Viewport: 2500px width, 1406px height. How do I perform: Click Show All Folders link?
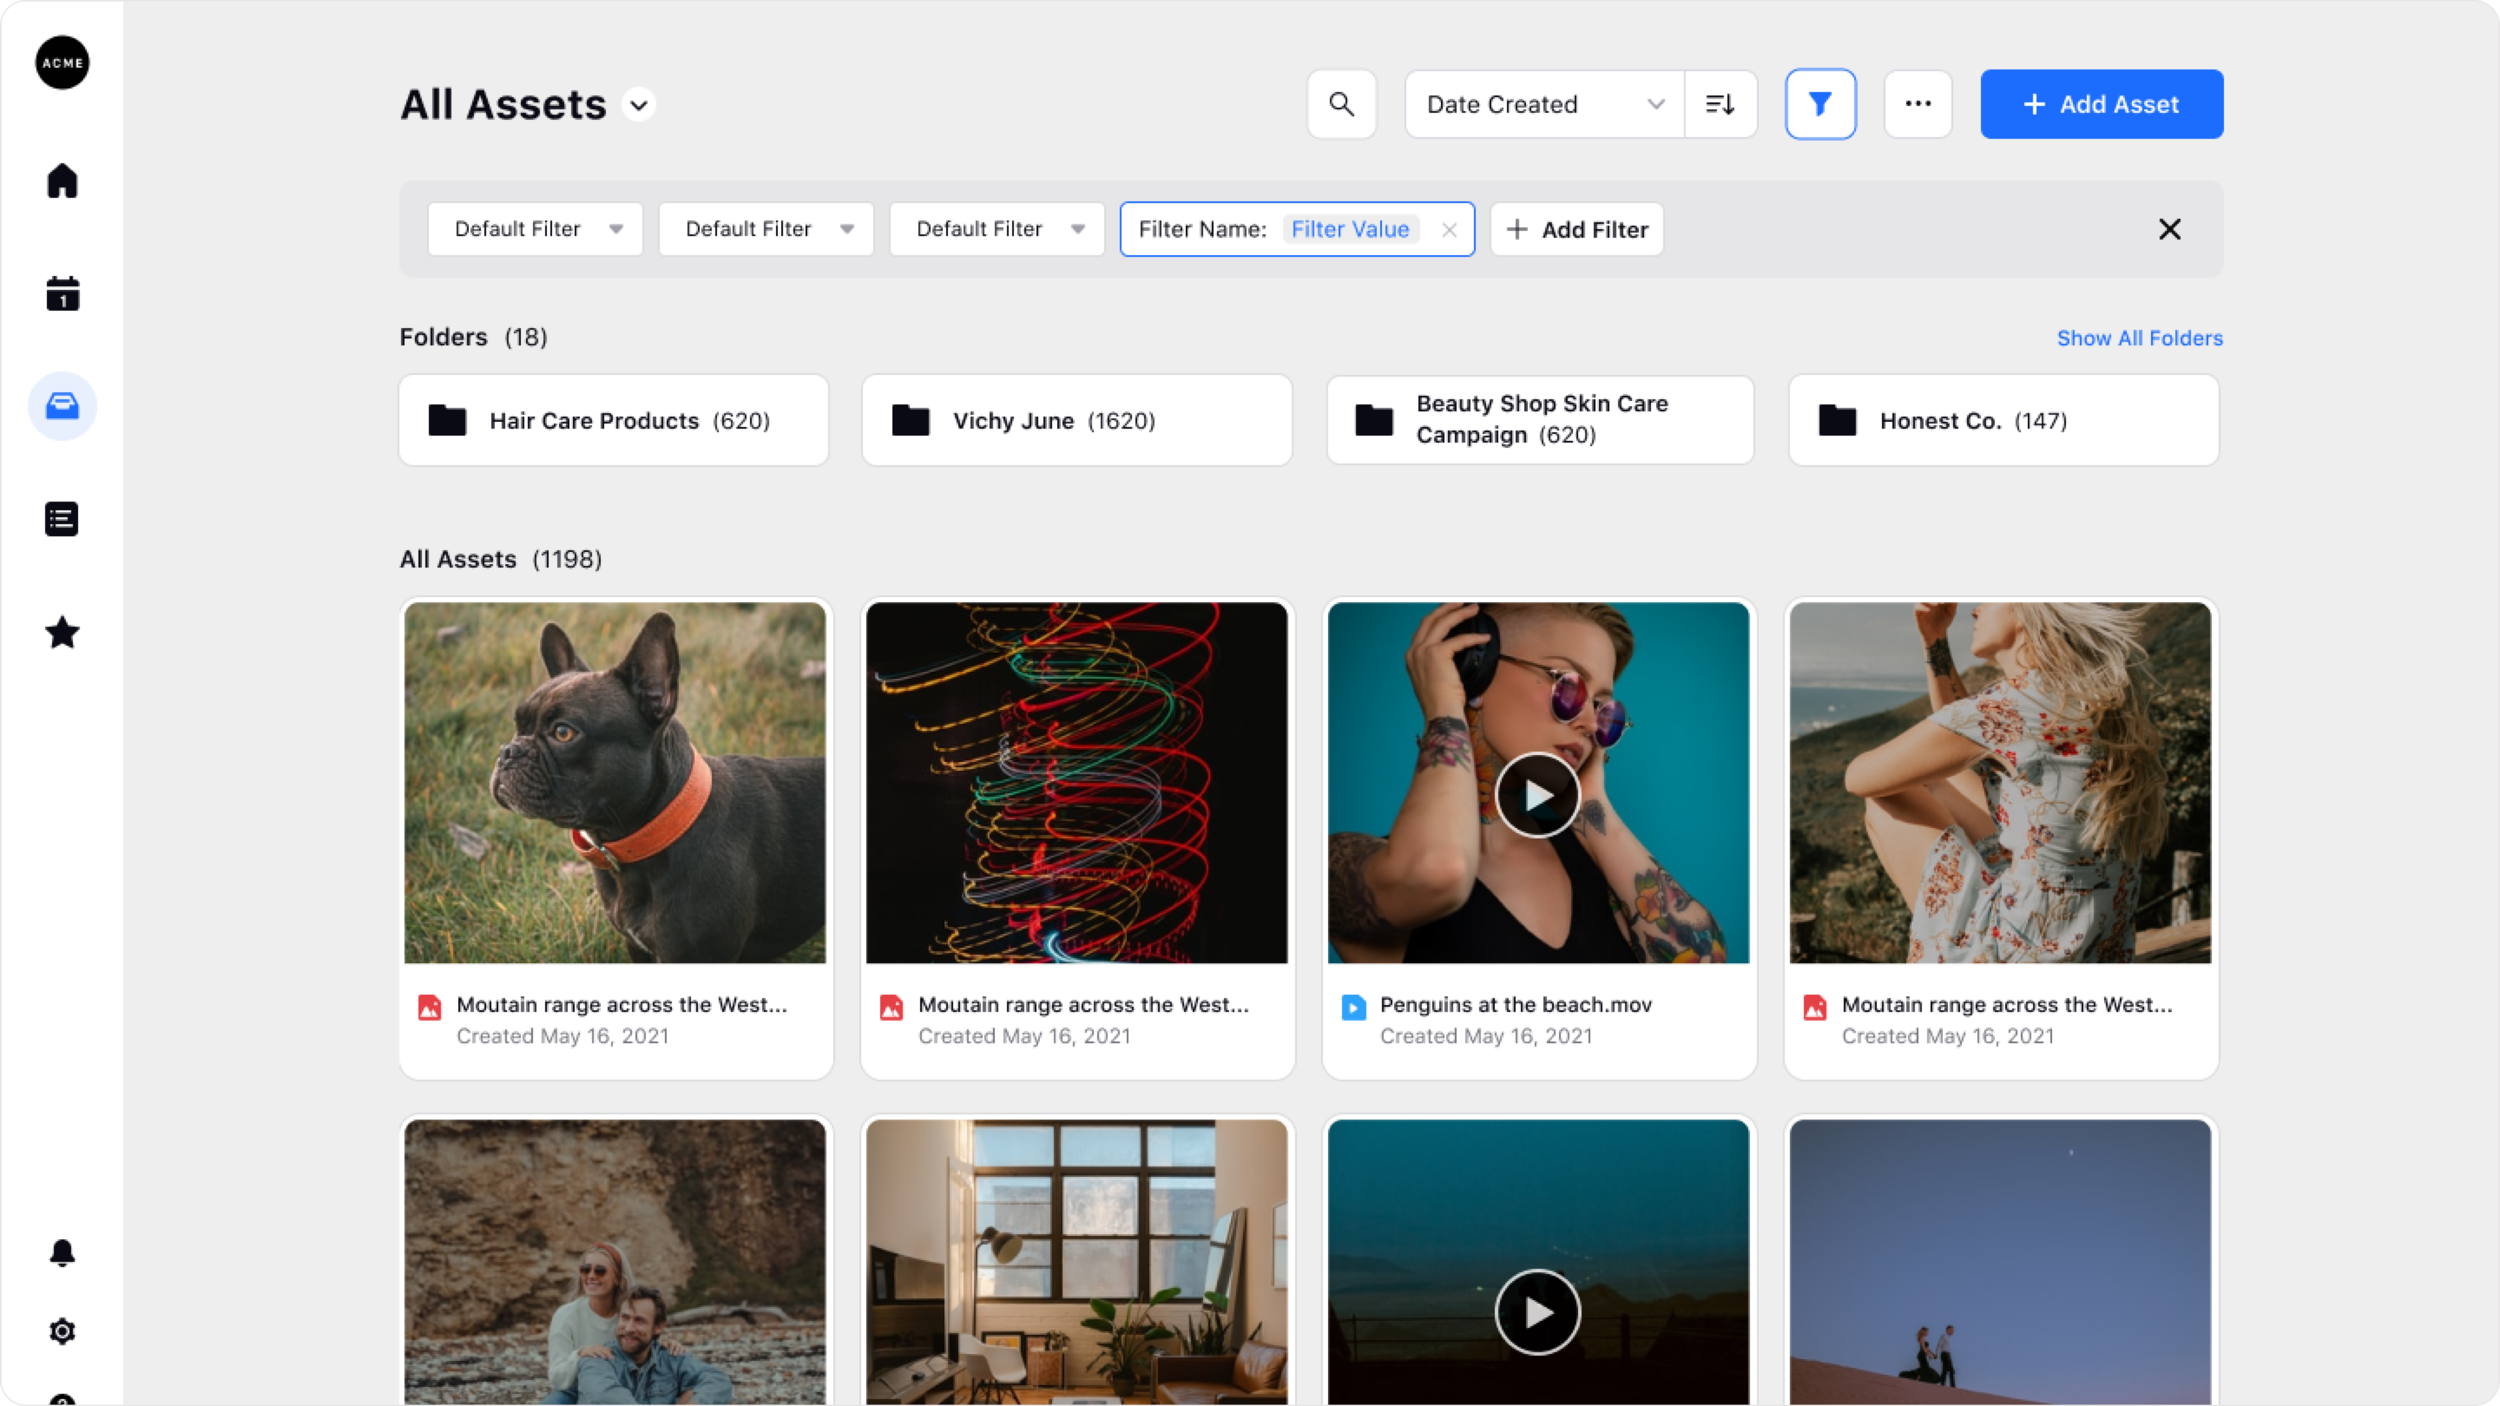2140,338
